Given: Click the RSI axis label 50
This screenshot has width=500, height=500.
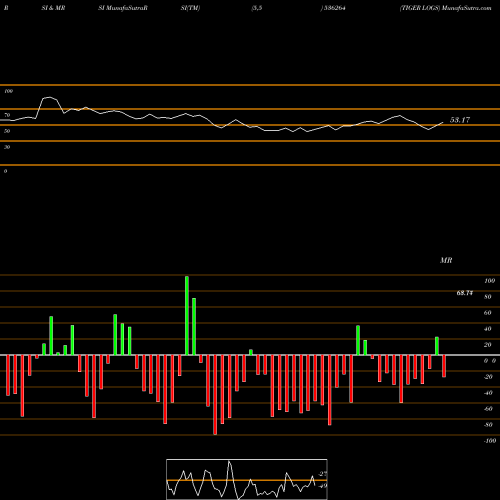Looking at the screenshot, I should 7,131.
